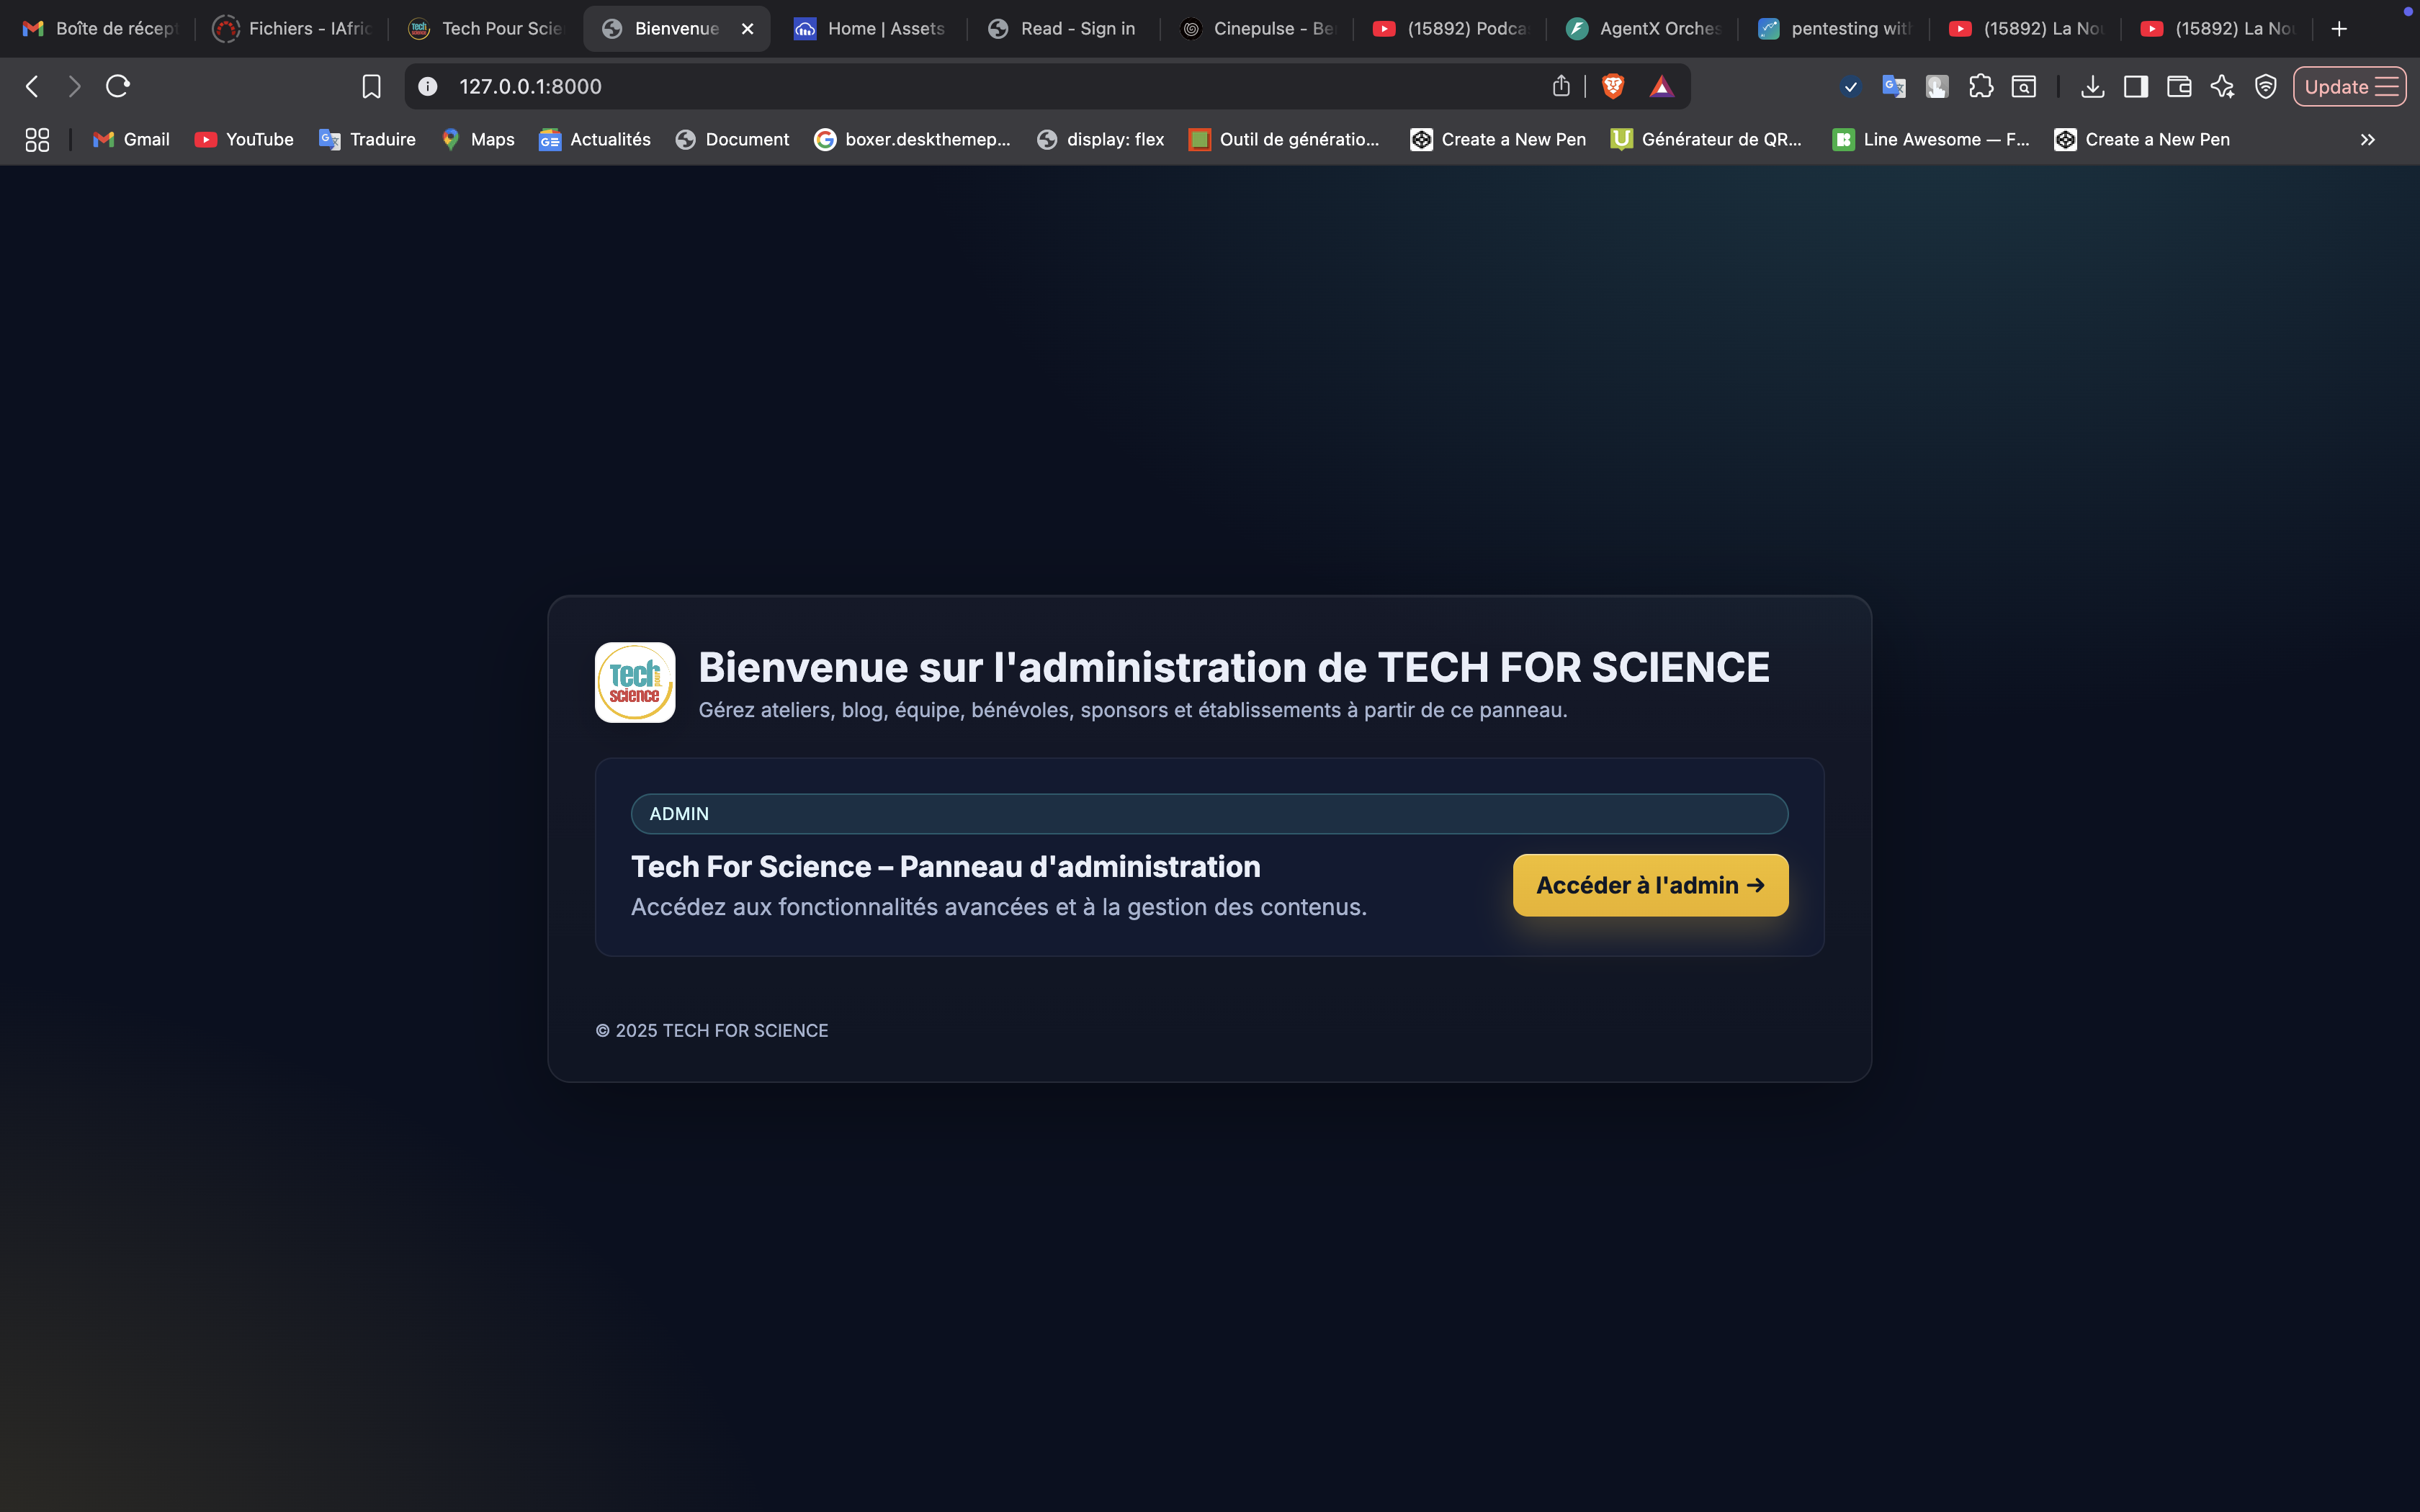Viewport: 2420px width, 1512px height.
Task: Click the © 2025 TECH FOR SCIENCE footer text
Action: click(x=712, y=1030)
